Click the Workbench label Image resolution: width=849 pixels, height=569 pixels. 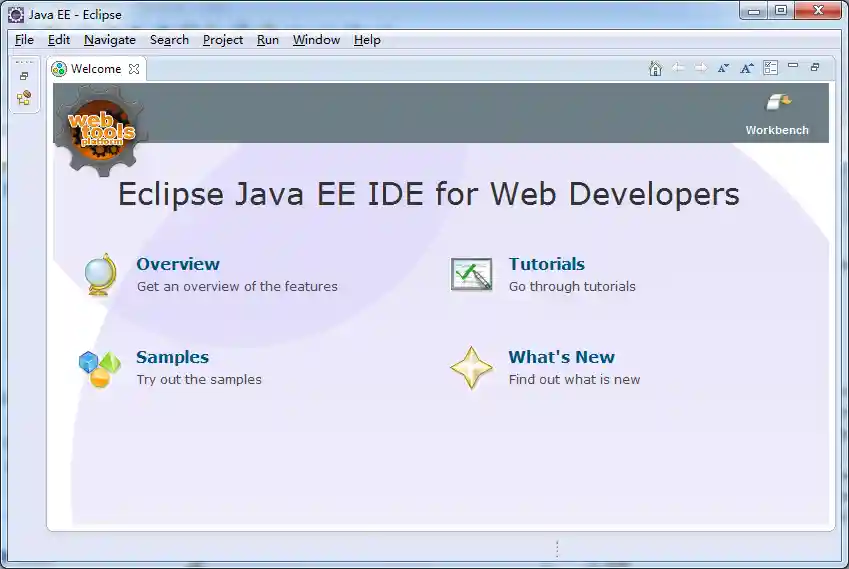point(777,130)
